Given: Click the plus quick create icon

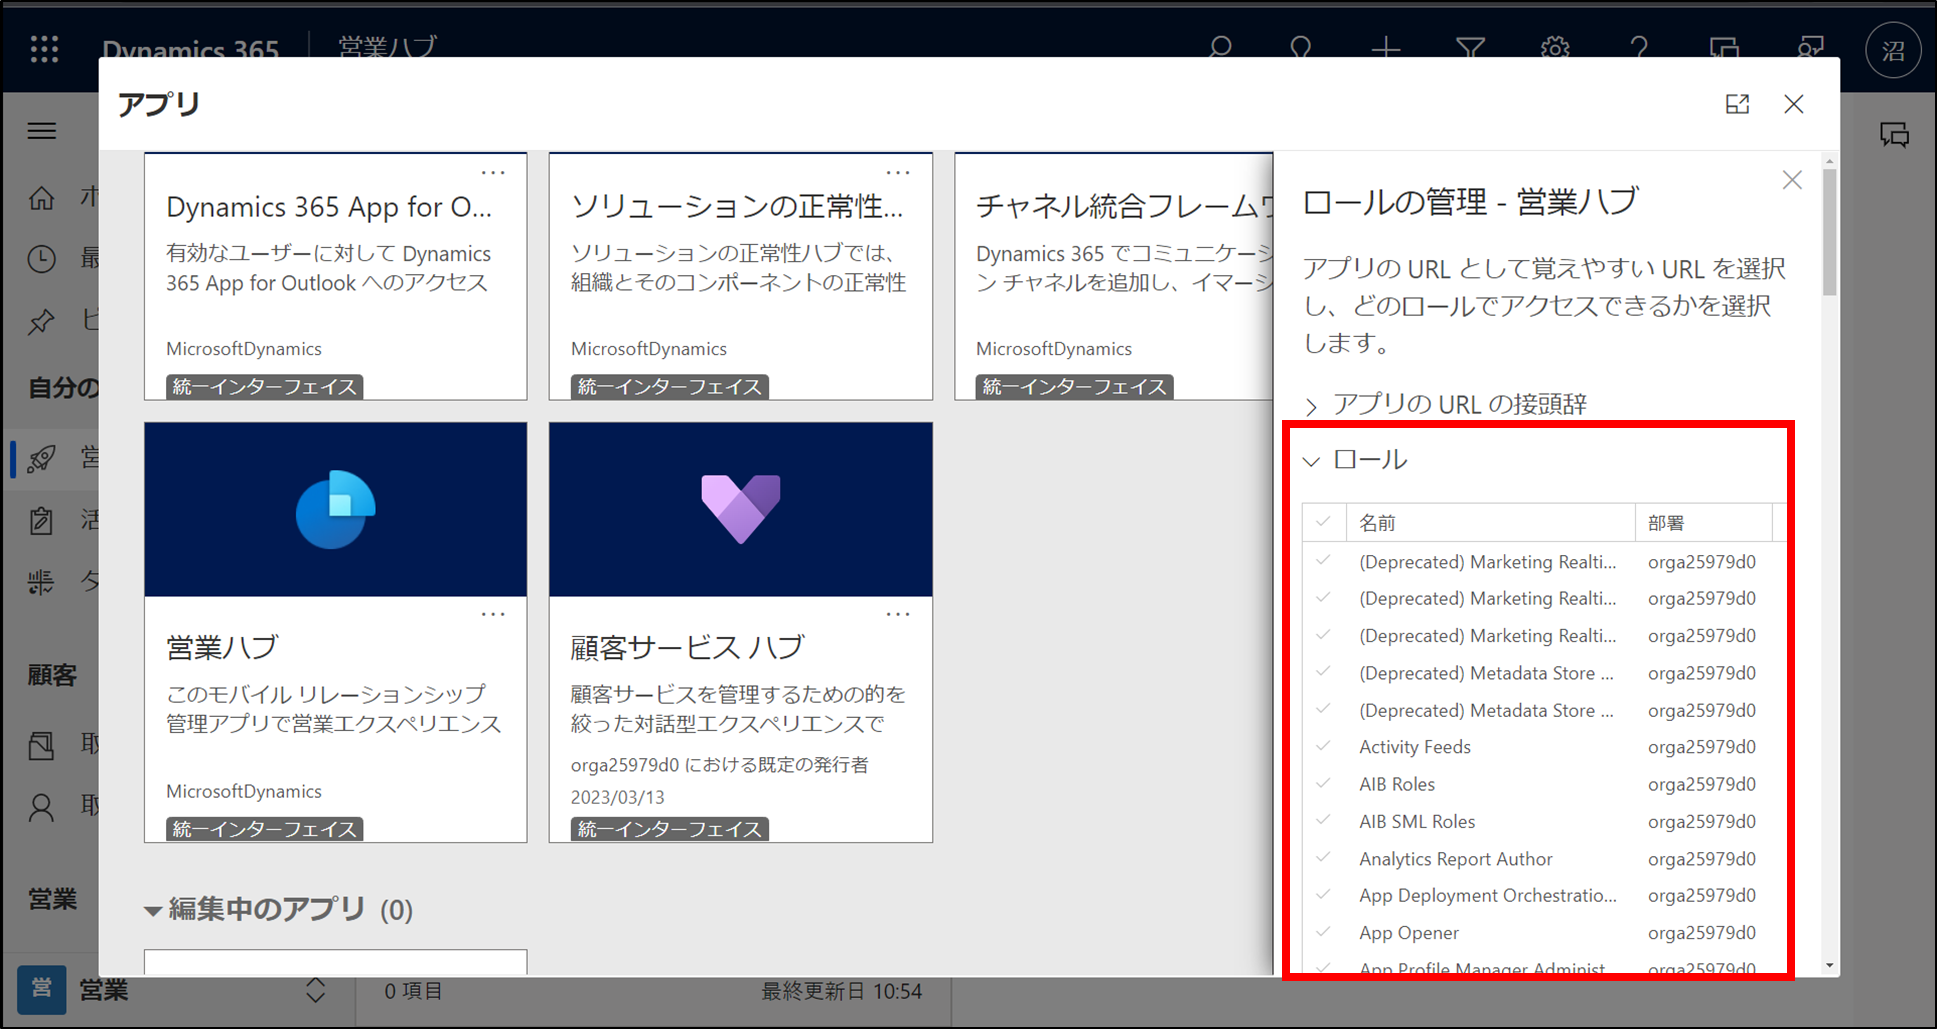Looking at the screenshot, I should click(1386, 48).
